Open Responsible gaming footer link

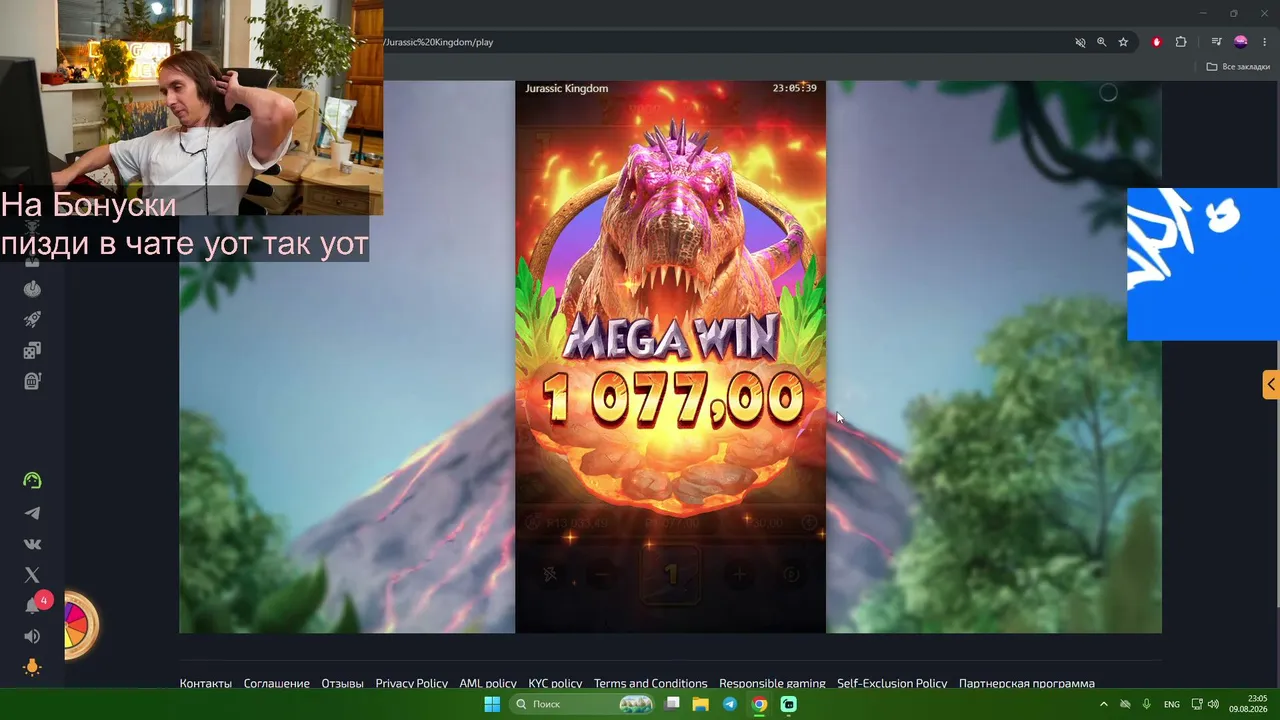pyautogui.click(x=772, y=684)
